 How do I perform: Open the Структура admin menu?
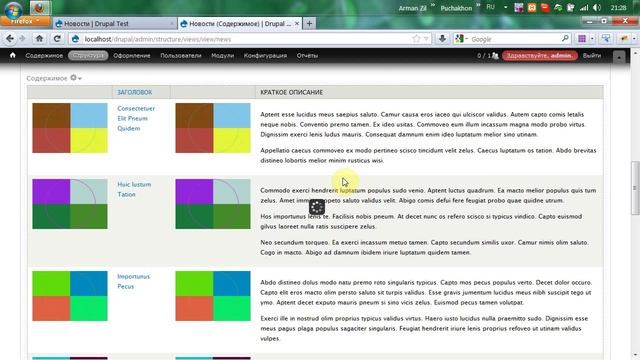coord(88,56)
